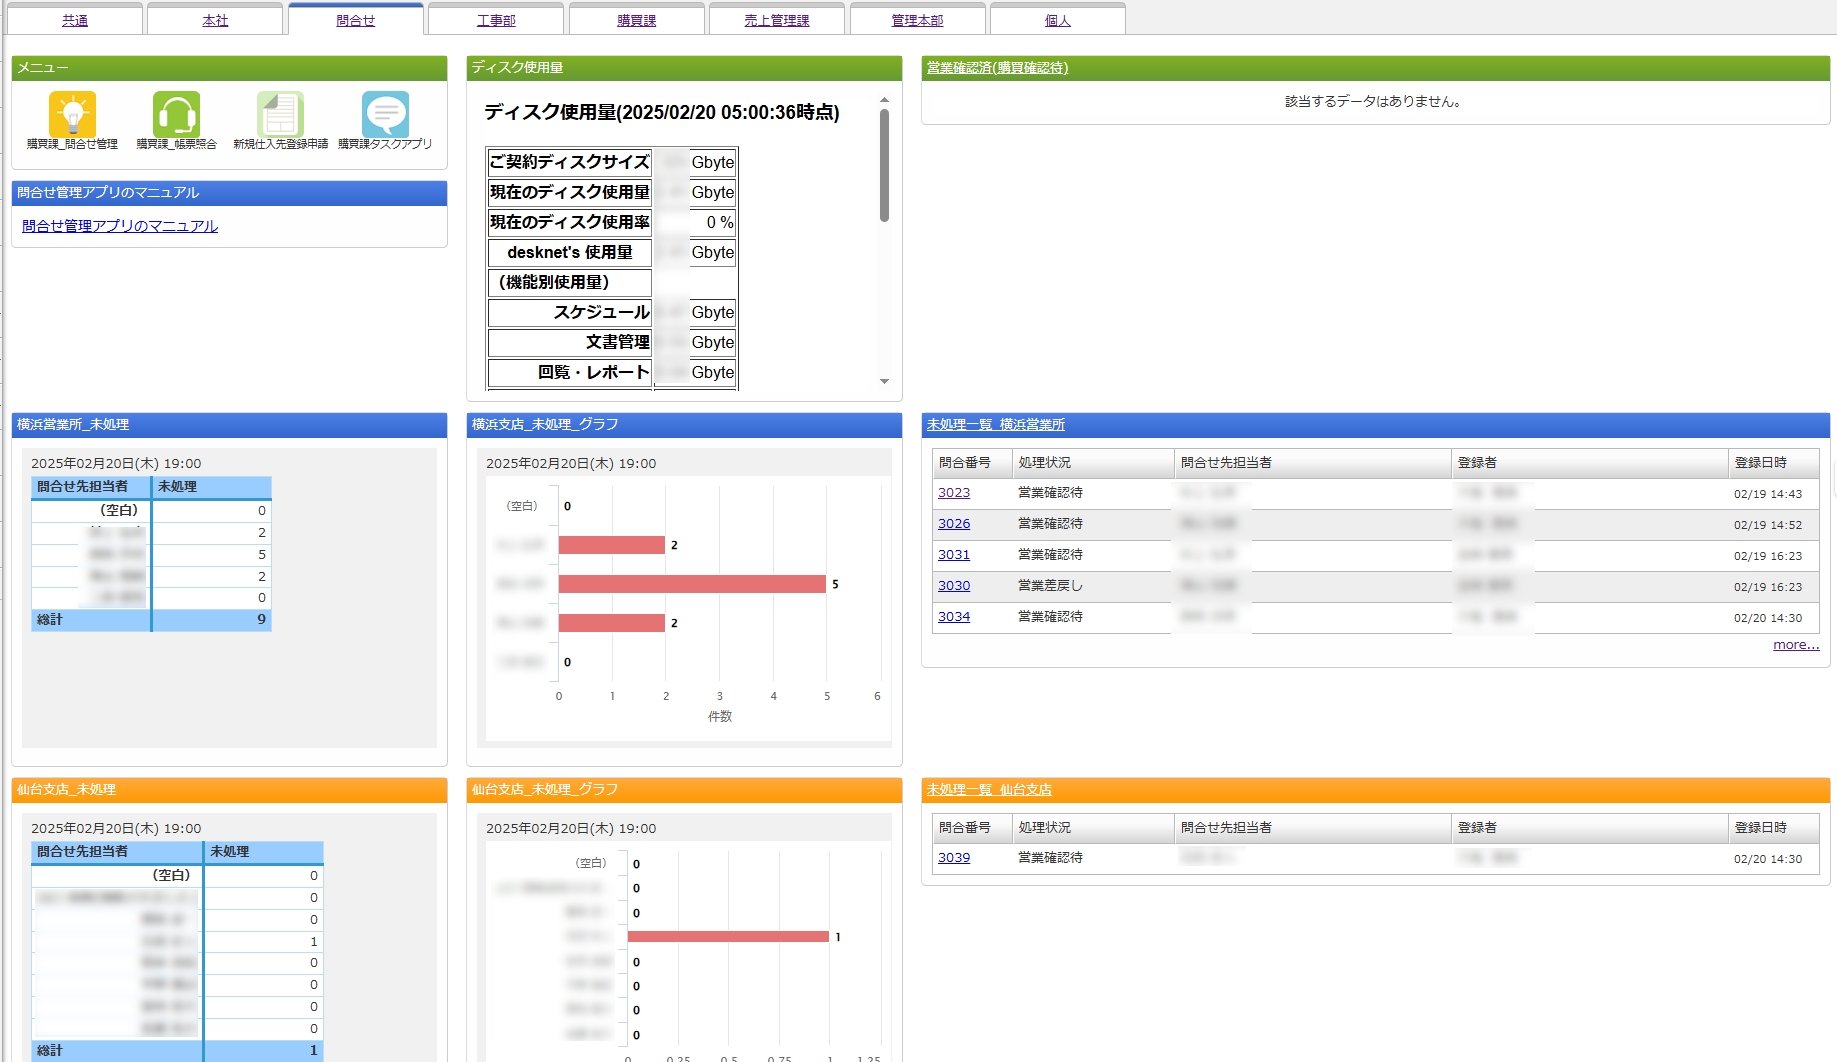Click the disk usage panel scroll-up arrow

[x=884, y=100]
